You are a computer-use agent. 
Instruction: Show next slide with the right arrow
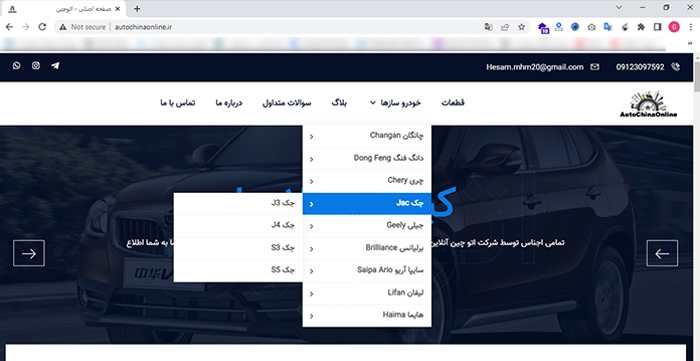tap(29, 253)
